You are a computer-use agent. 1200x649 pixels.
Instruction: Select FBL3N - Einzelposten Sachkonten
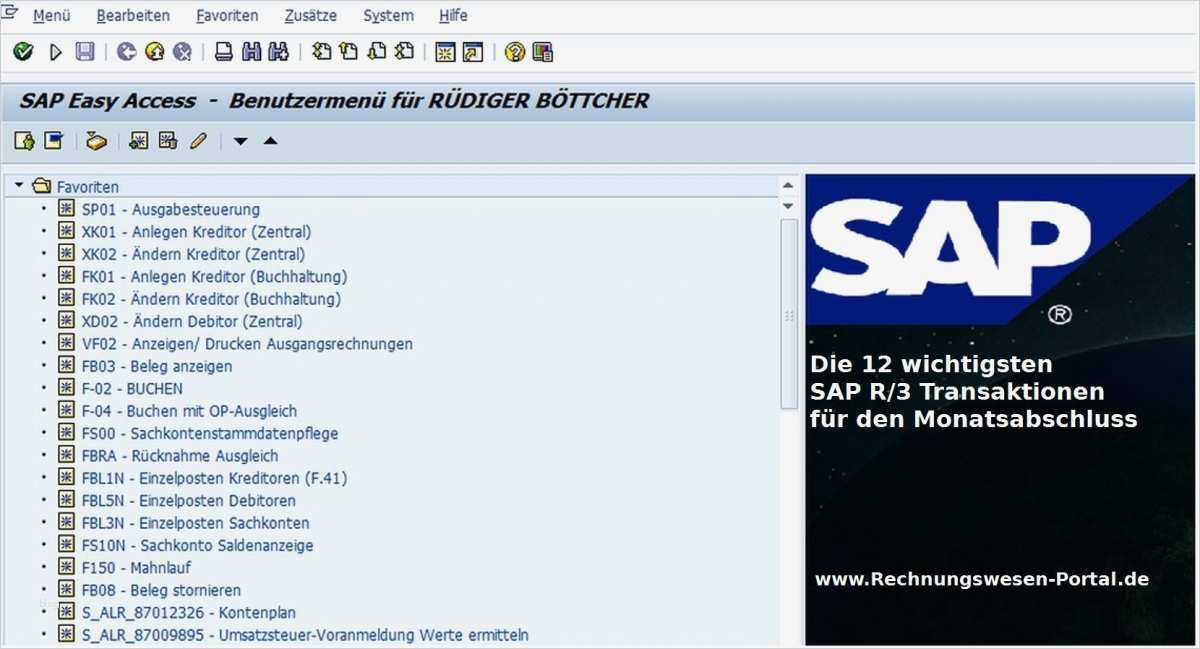click(196, 523)
